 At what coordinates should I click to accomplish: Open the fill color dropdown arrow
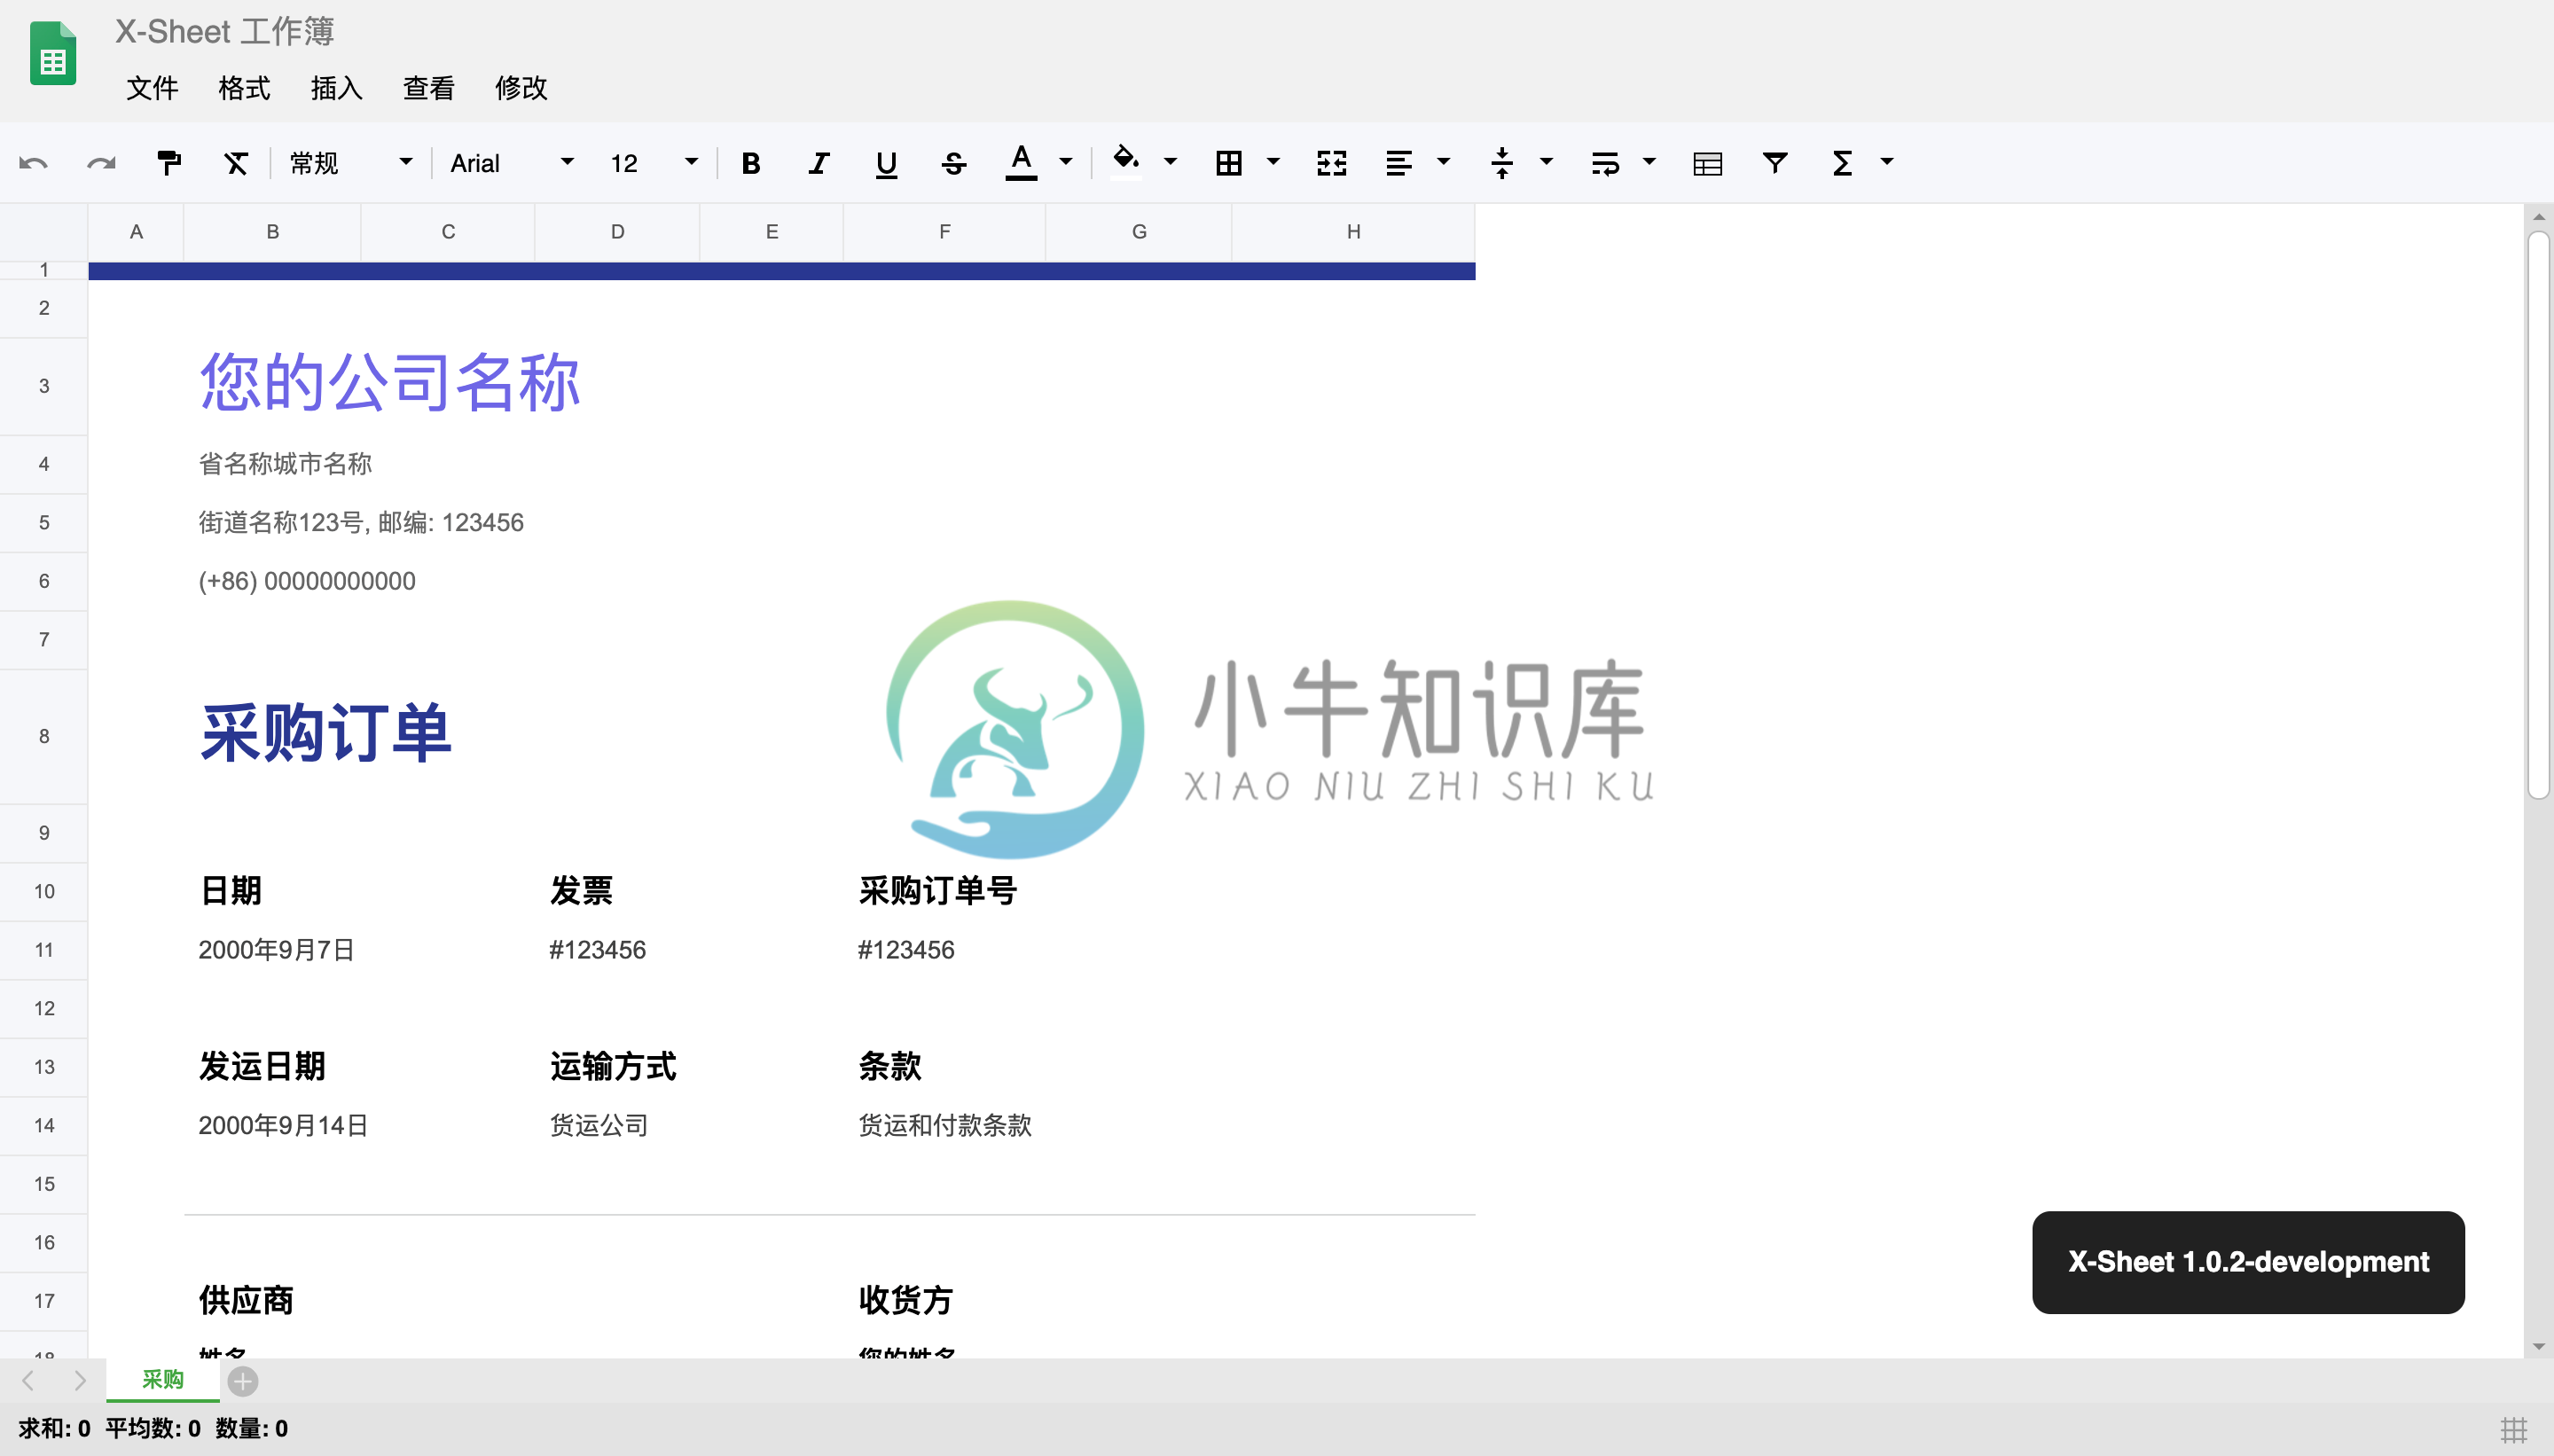pyautogui.click(x=1170, y=161)
